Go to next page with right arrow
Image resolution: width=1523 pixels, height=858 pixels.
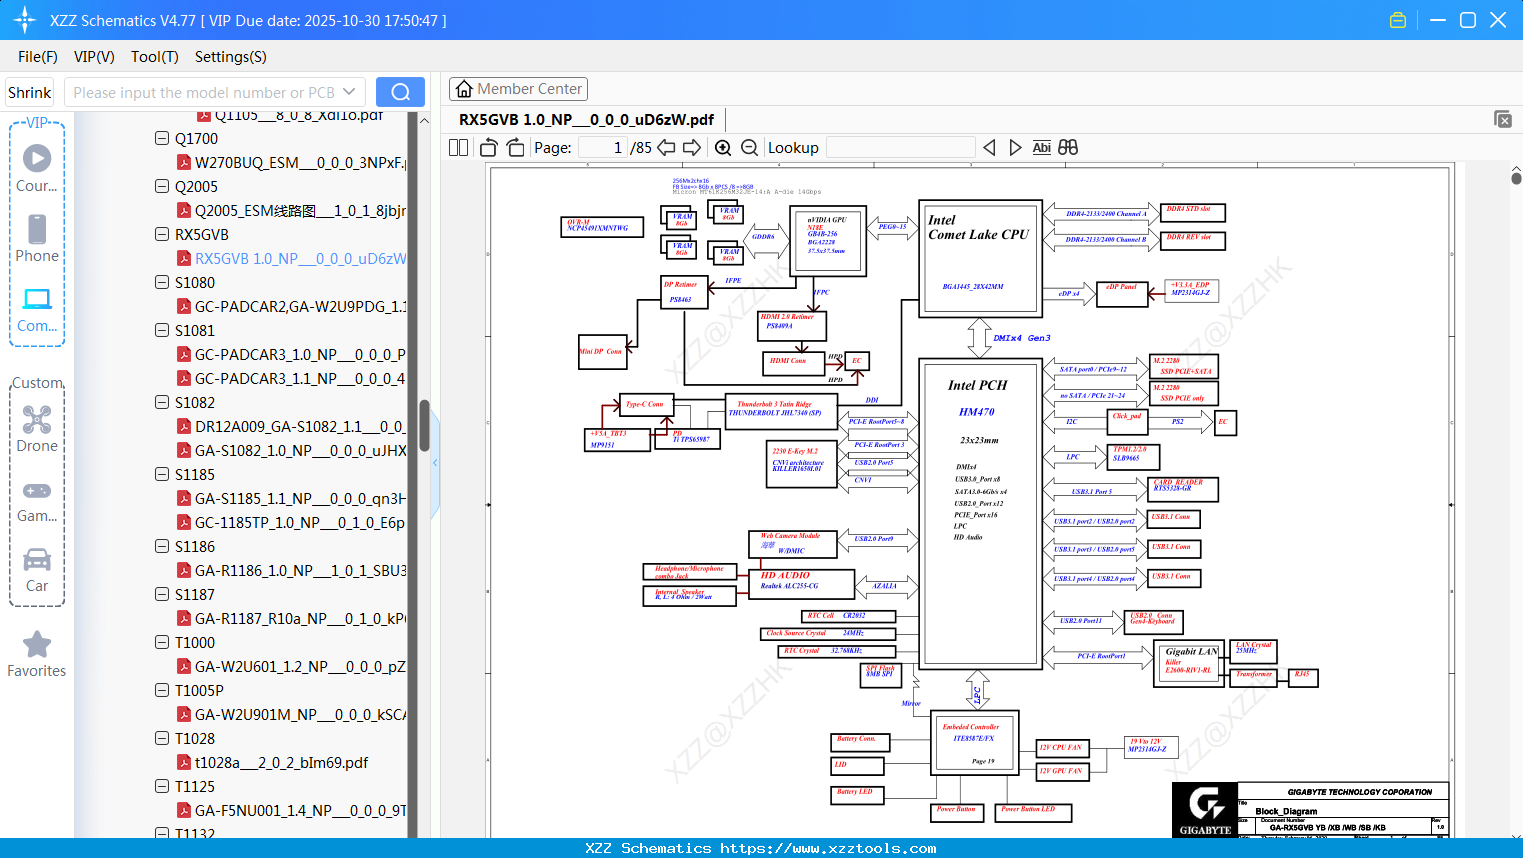pos(692,147)
